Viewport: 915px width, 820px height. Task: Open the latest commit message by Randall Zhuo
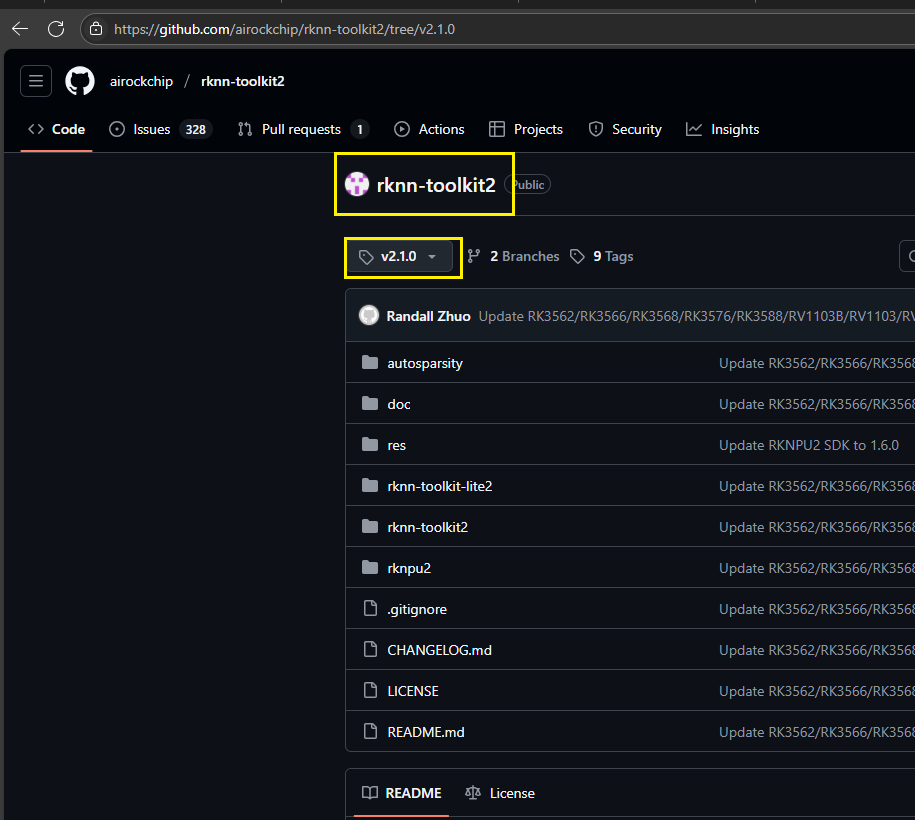tap(696, 316)
